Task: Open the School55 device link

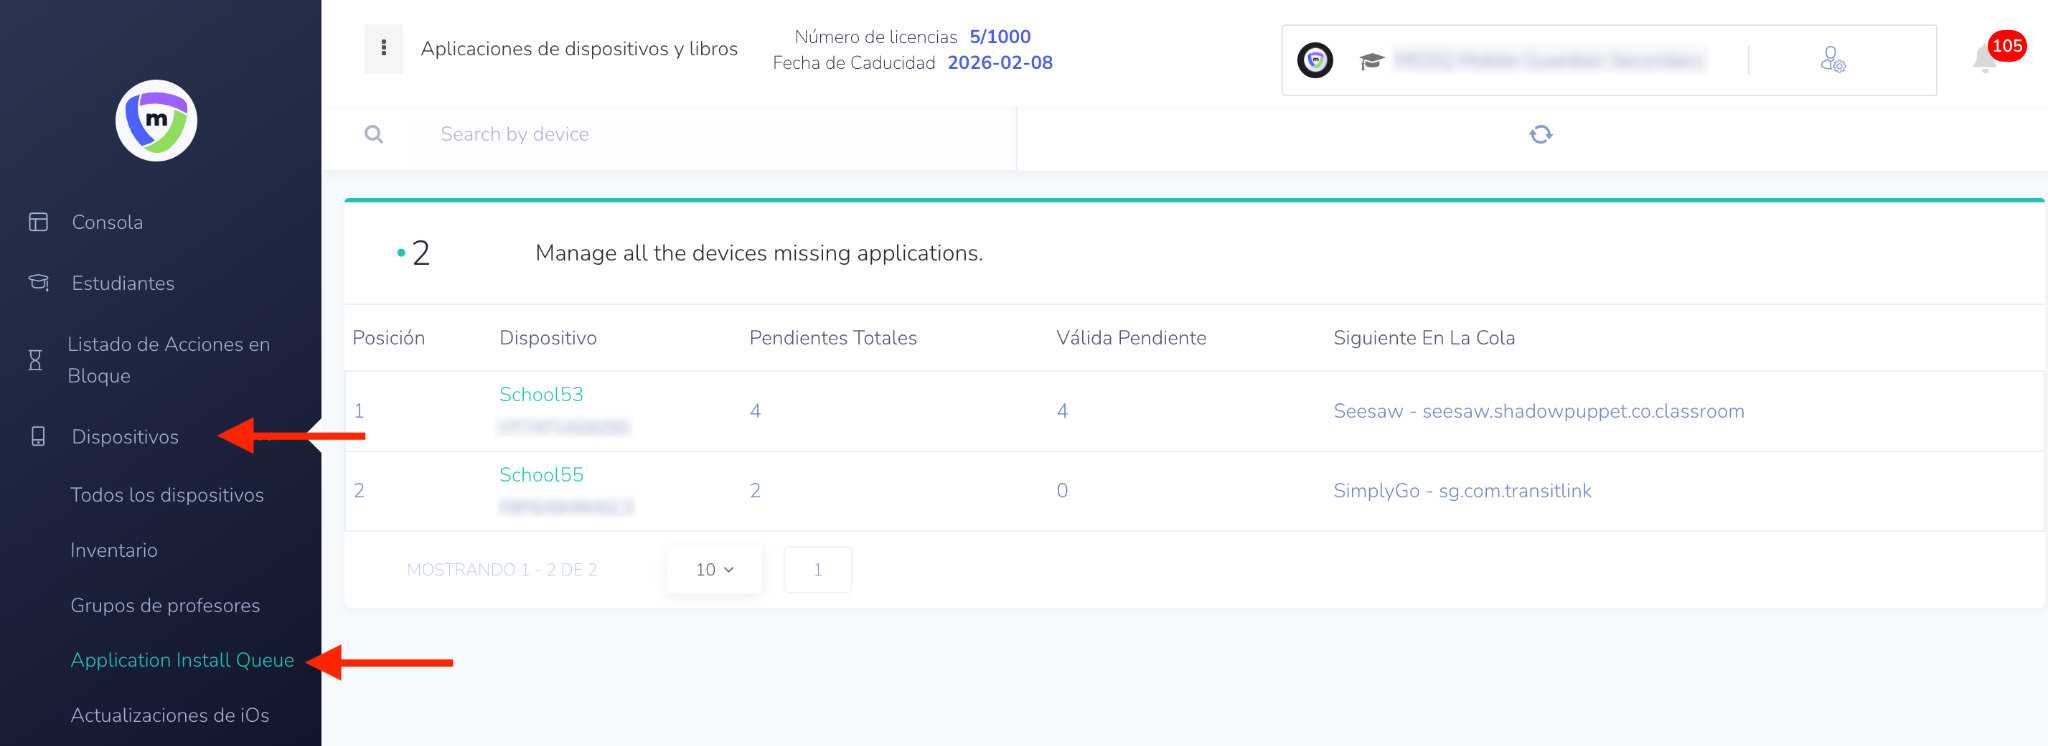Action: pos(541,475)
